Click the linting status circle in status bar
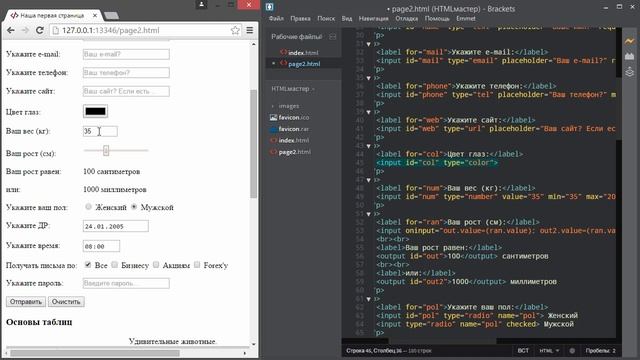The image size is (640, 360). (572, 351)
